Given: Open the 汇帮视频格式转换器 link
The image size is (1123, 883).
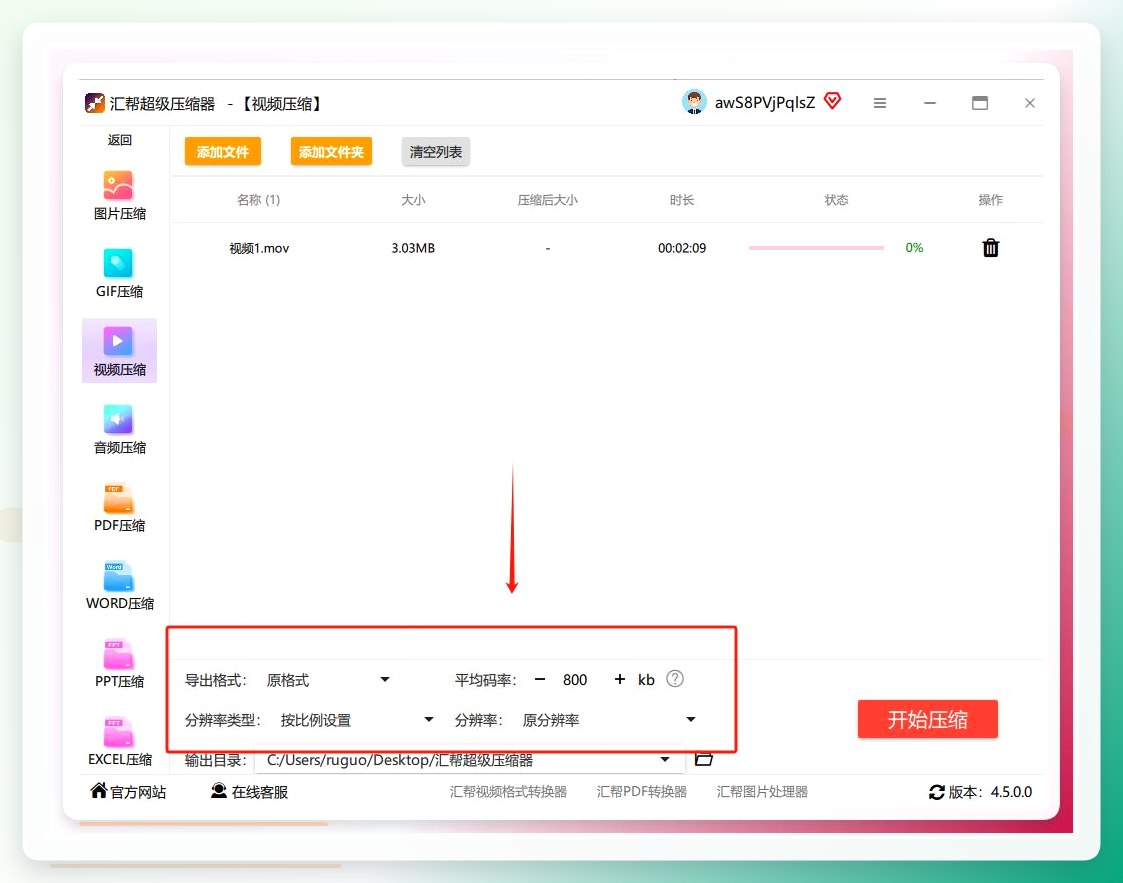Looking at the screenshot, I should [509, 791].
